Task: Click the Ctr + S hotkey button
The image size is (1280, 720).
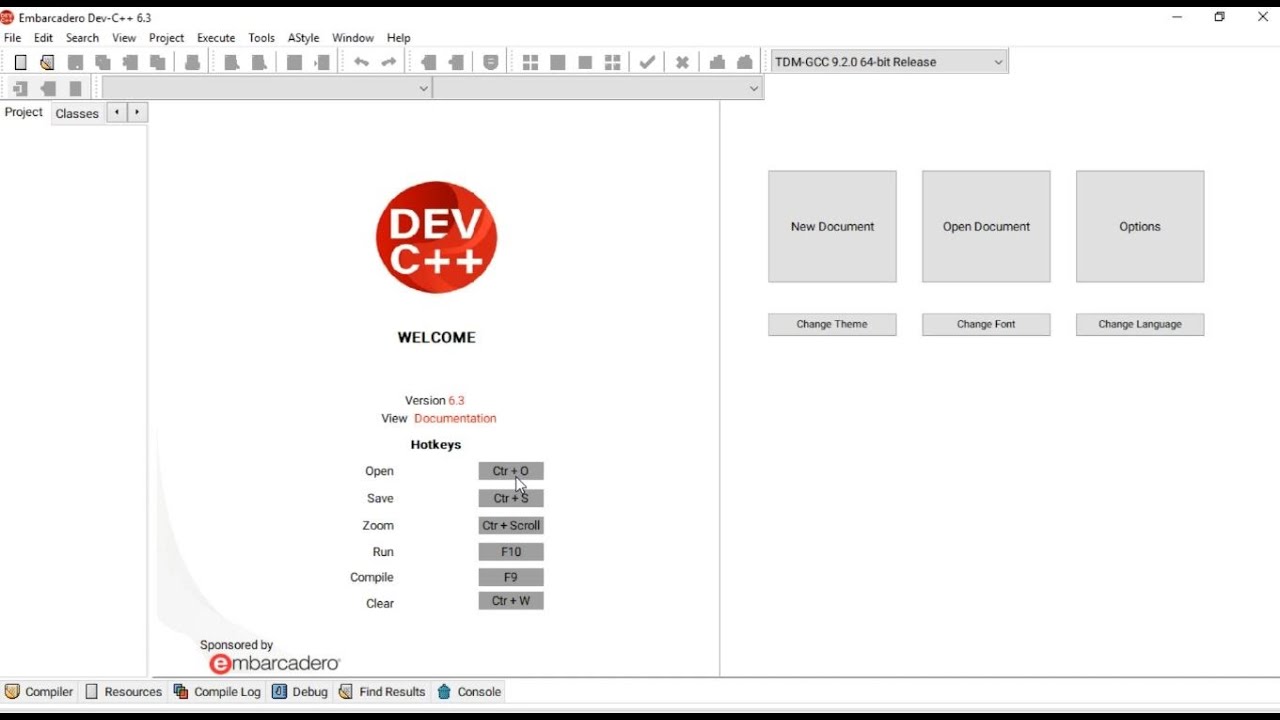Action: coord(511,498)
